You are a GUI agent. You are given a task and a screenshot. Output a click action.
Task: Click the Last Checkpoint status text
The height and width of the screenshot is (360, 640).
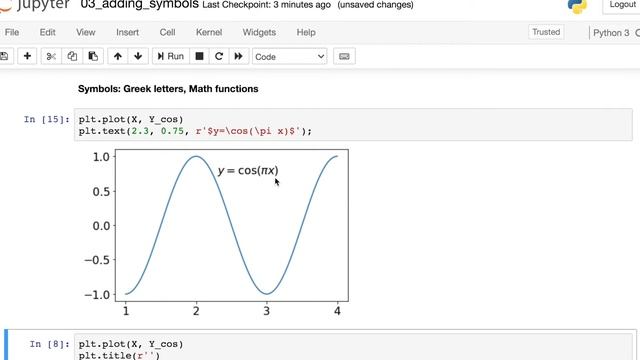click(267, 5)
